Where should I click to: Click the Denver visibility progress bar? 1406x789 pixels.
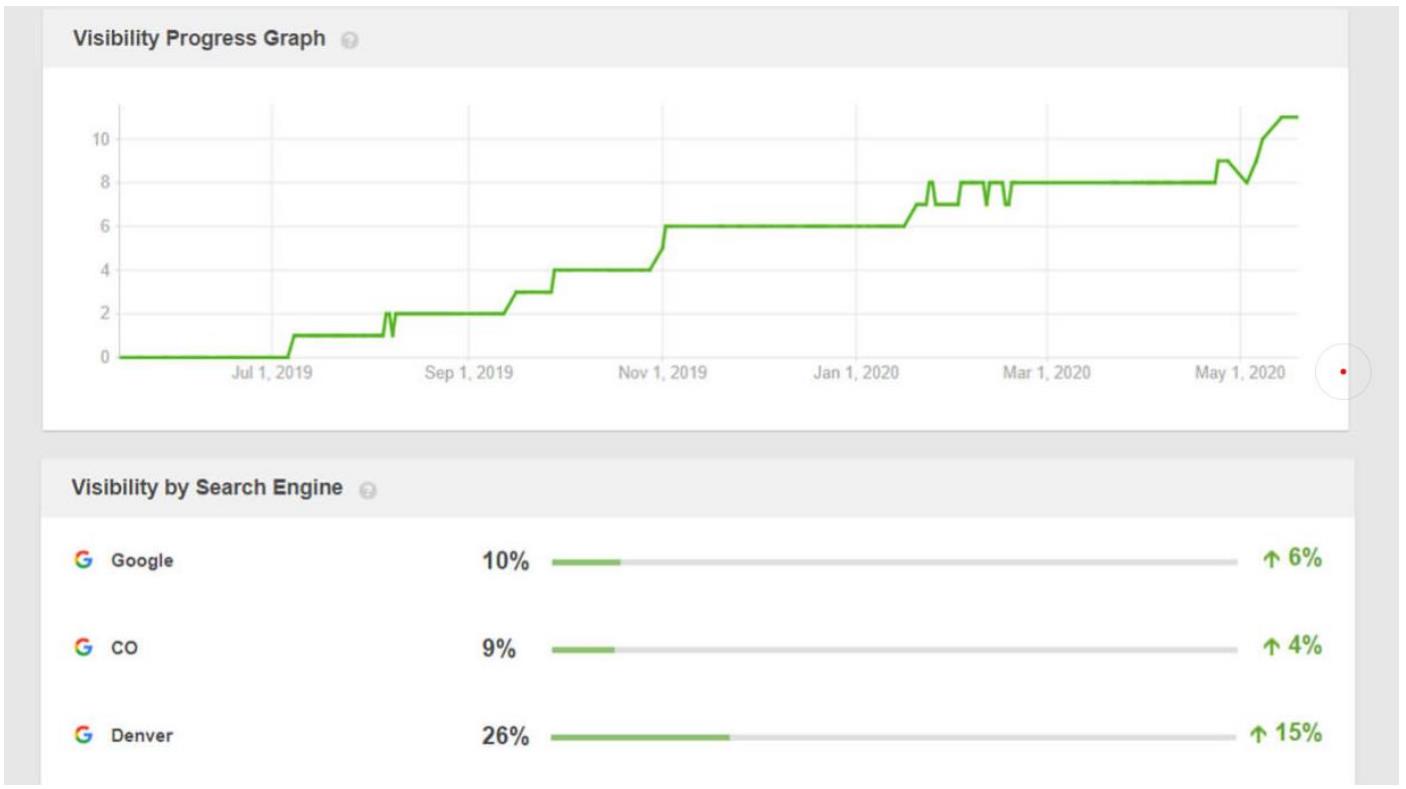point(893,737)
